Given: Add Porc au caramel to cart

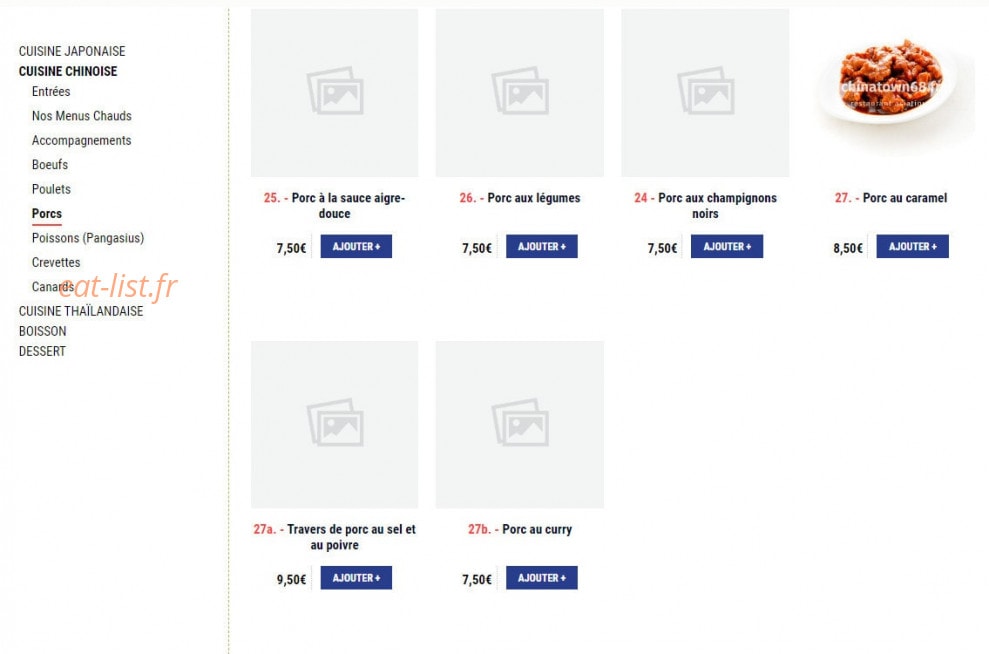Looking at the screenshot, I should pyautogui.click(x=912, y=247).
